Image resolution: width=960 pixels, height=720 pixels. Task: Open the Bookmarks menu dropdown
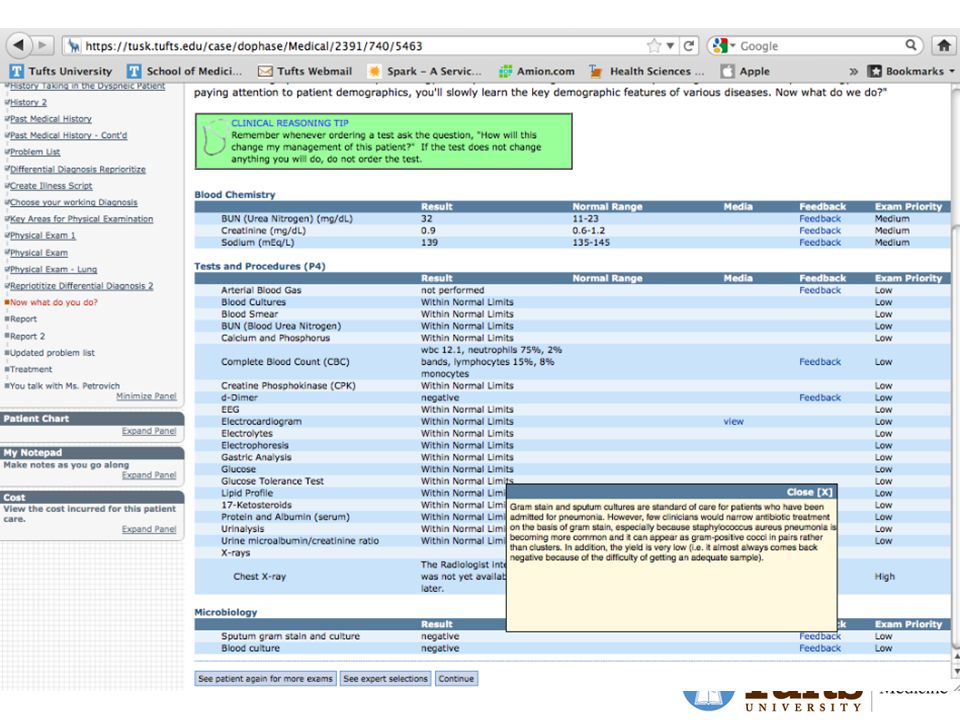[x=912, y=71]
